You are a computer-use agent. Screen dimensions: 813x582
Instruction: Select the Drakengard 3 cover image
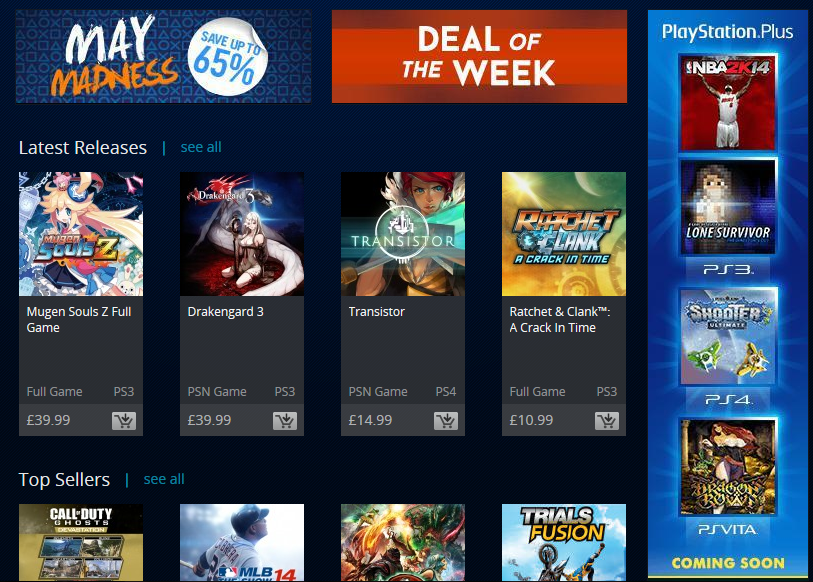[x=242, y=234]
